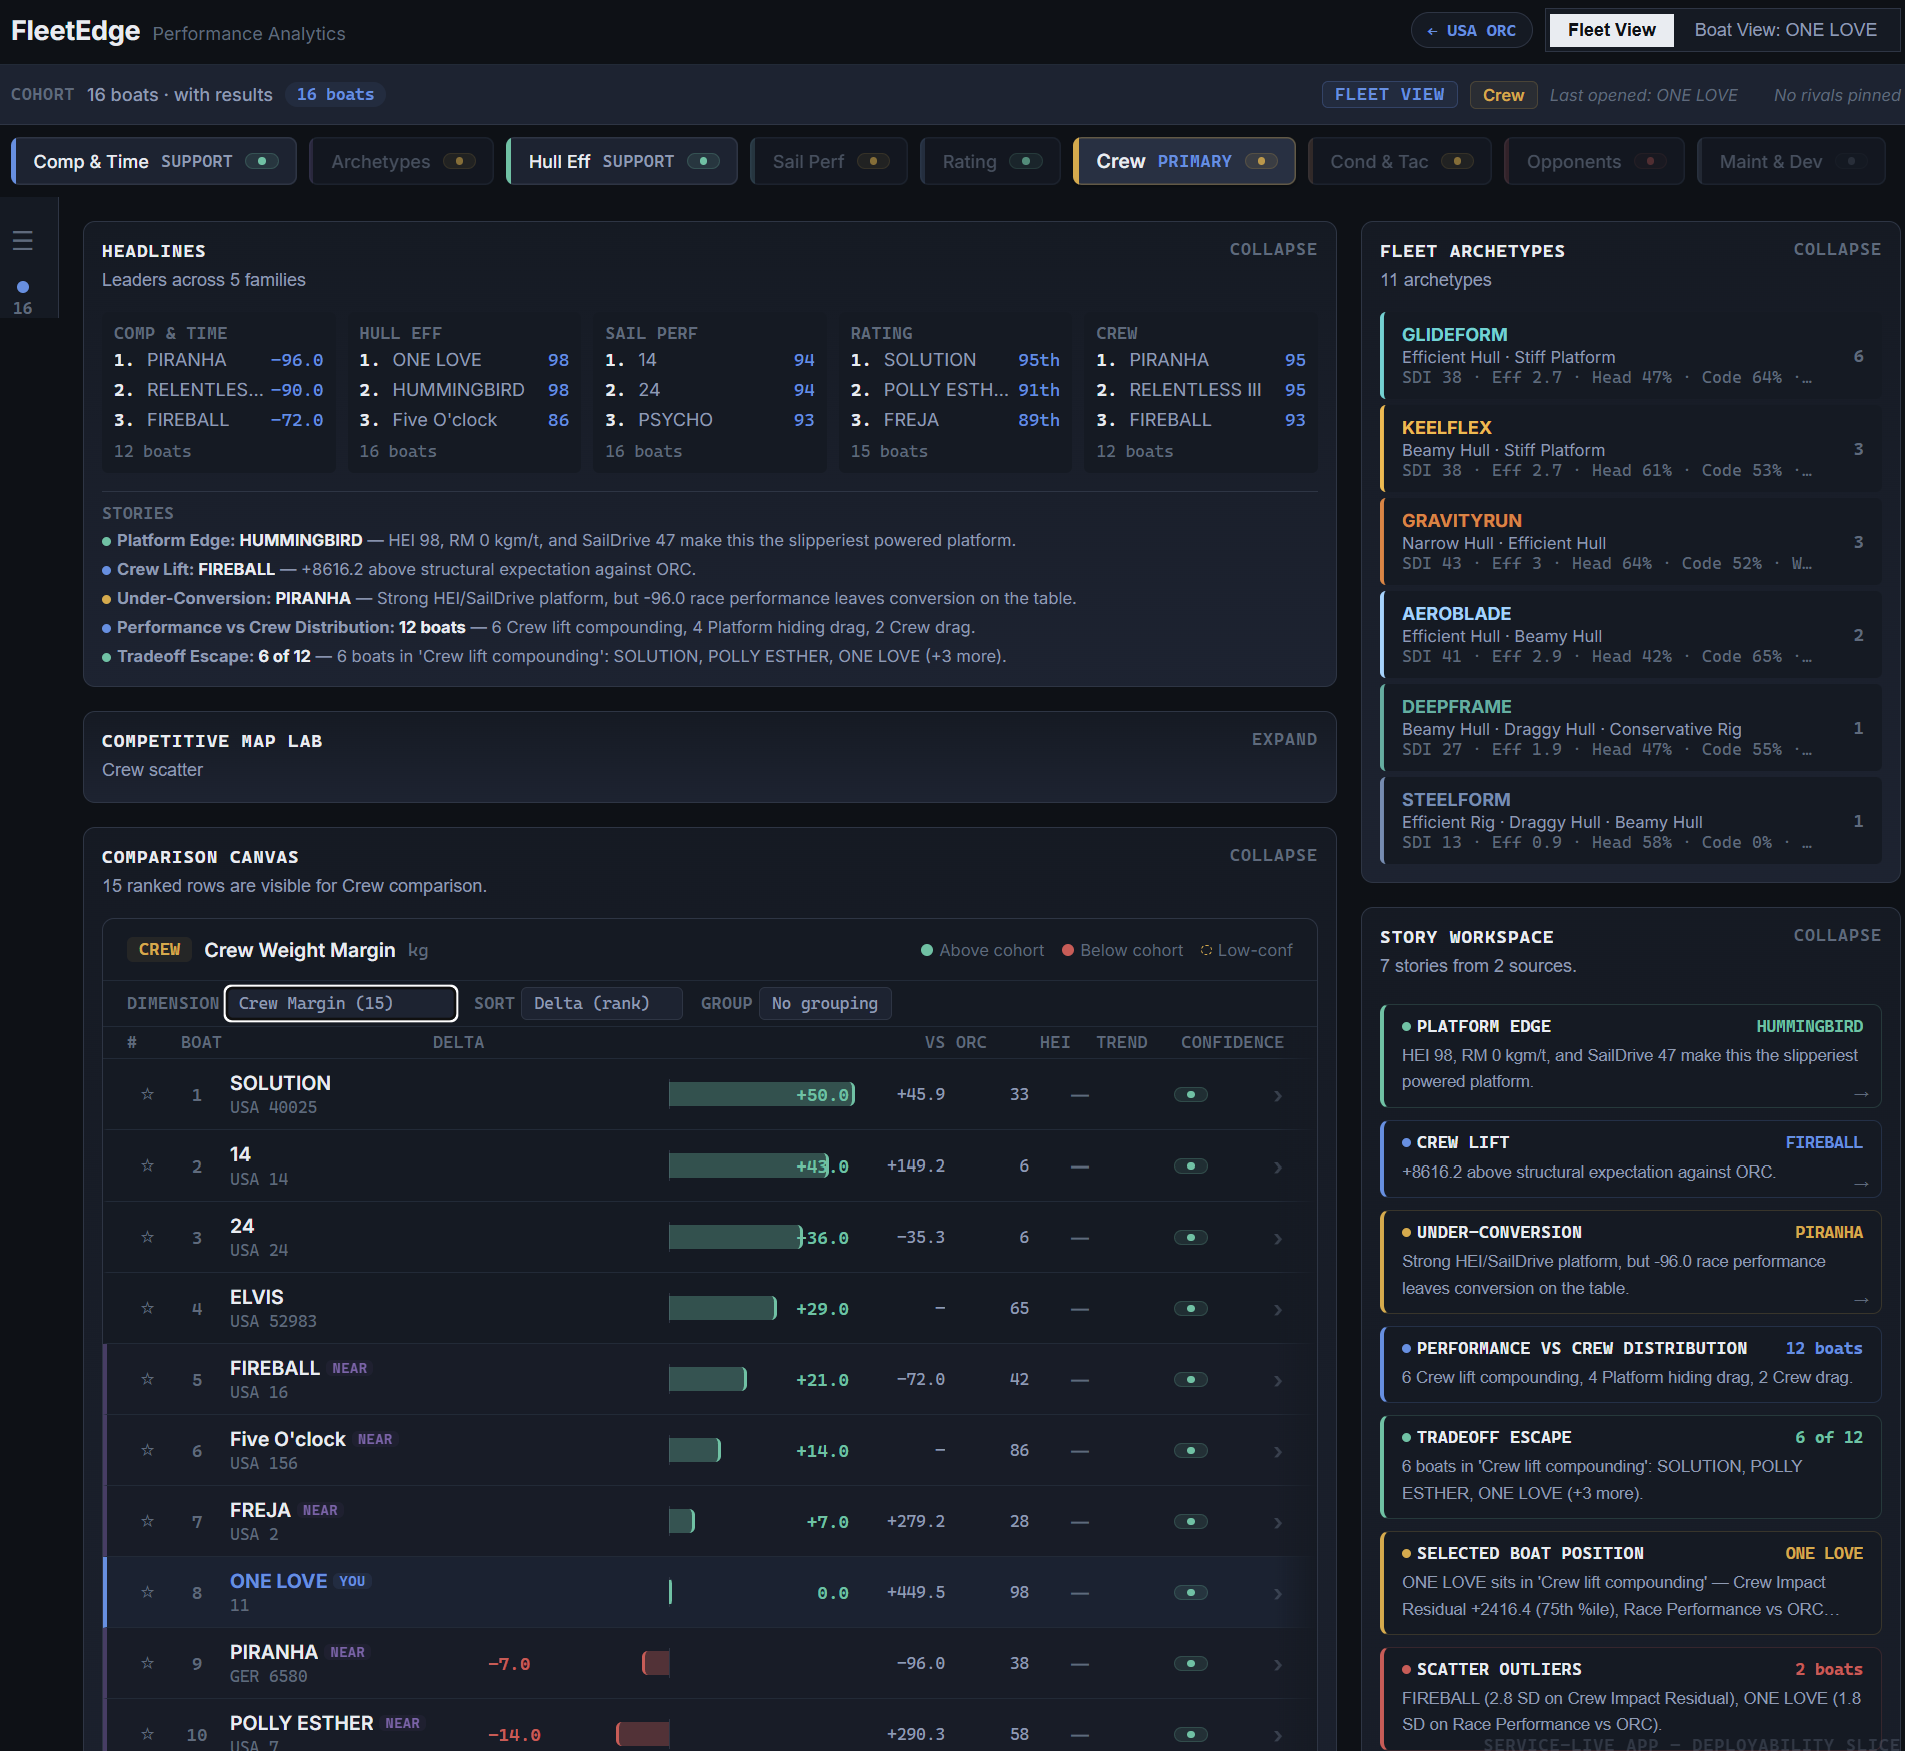The height and width of the screenshot is (1751, 1905).
Task: Toggle Hull Eff family switch
Action: pyautogui.click(x=703, y=161)
